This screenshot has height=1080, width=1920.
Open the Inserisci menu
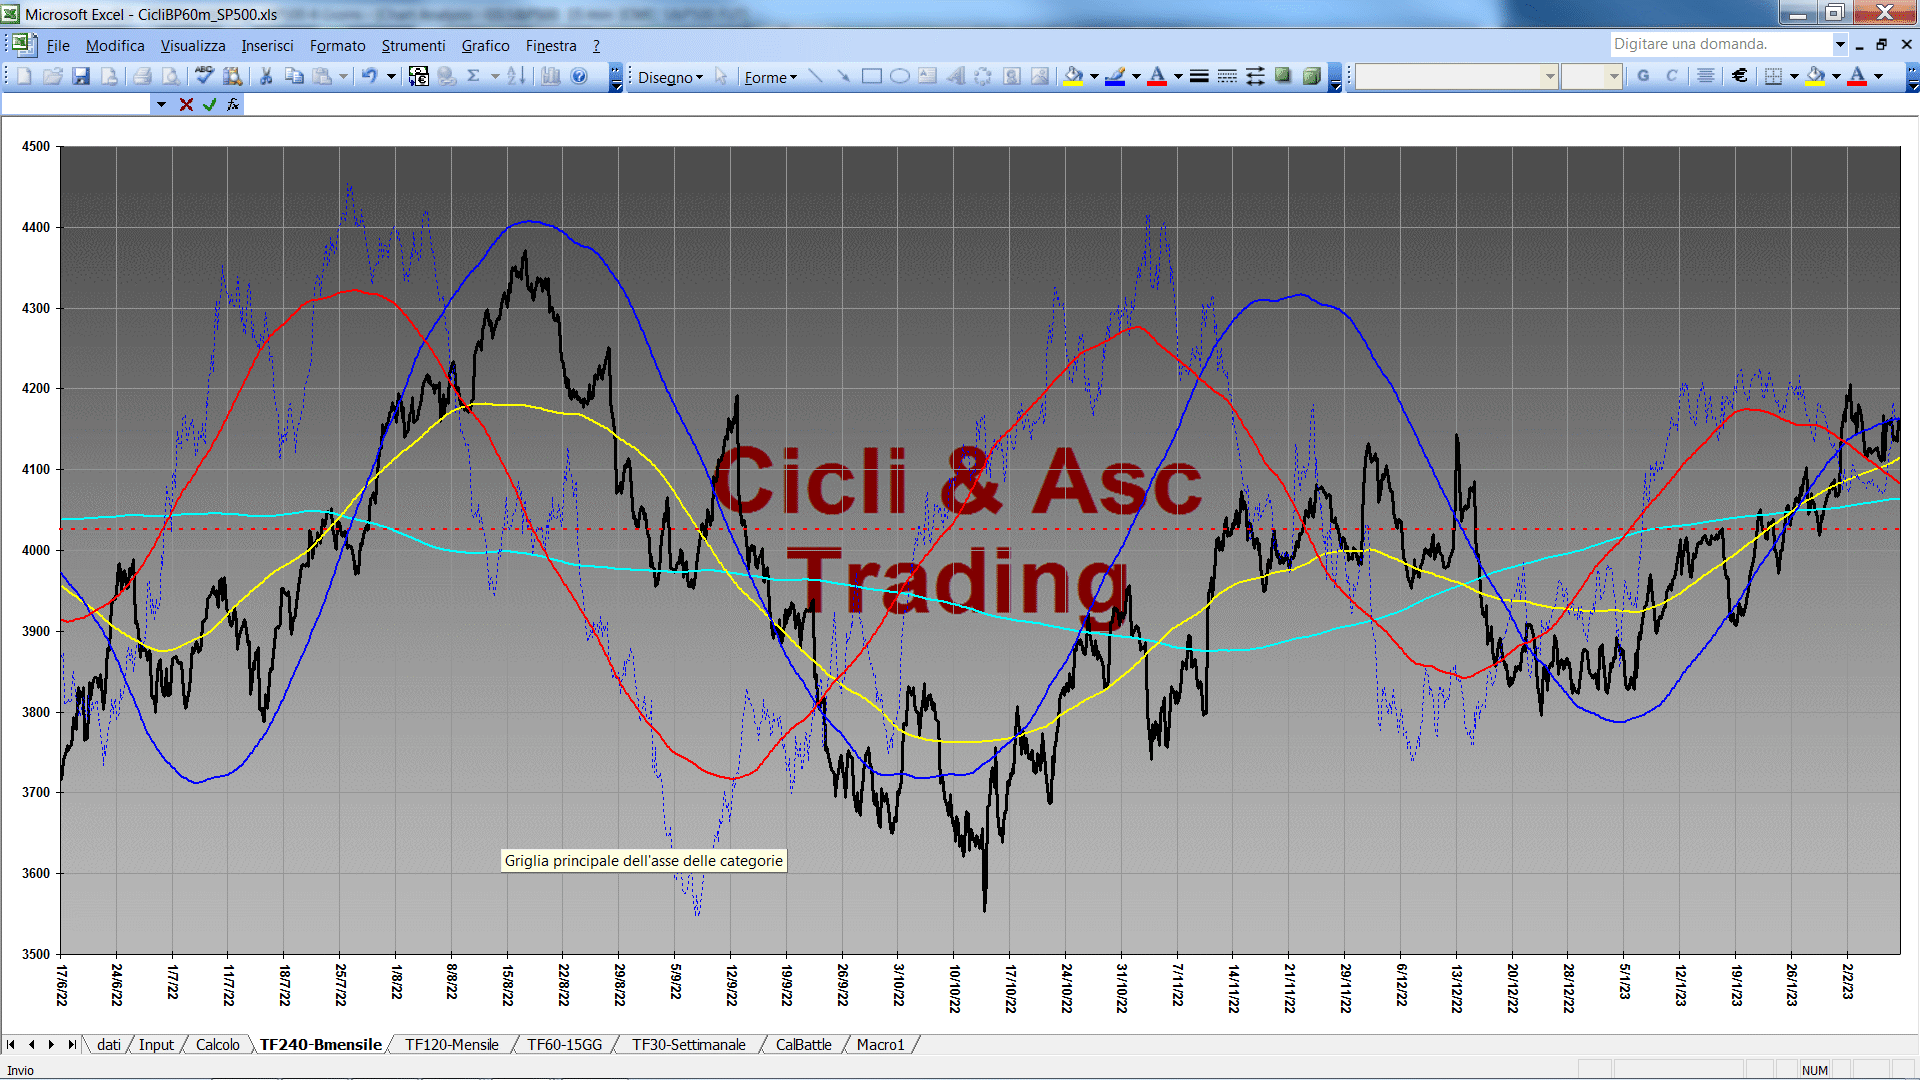pyautogui.click(x=267, y=45)
